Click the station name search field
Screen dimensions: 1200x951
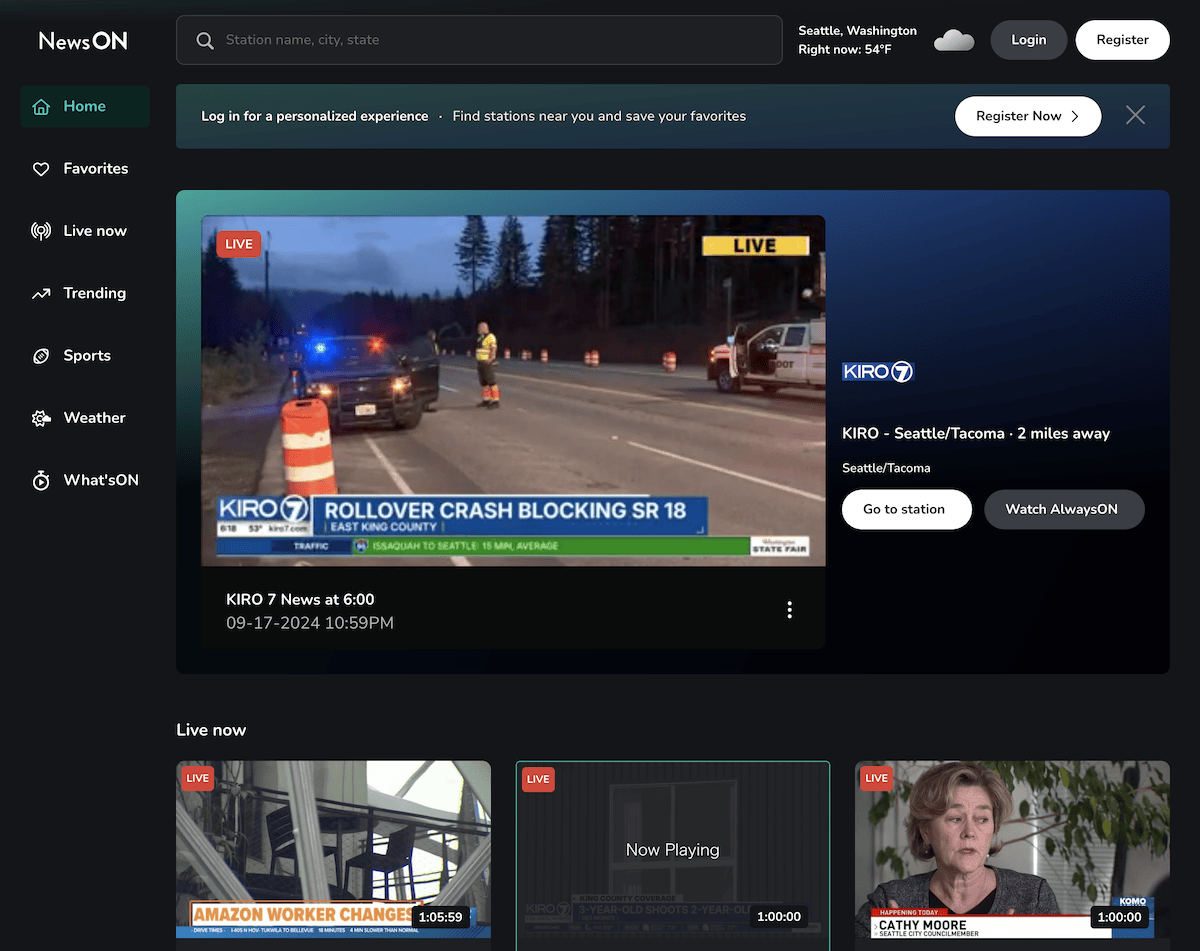(479, 40)
